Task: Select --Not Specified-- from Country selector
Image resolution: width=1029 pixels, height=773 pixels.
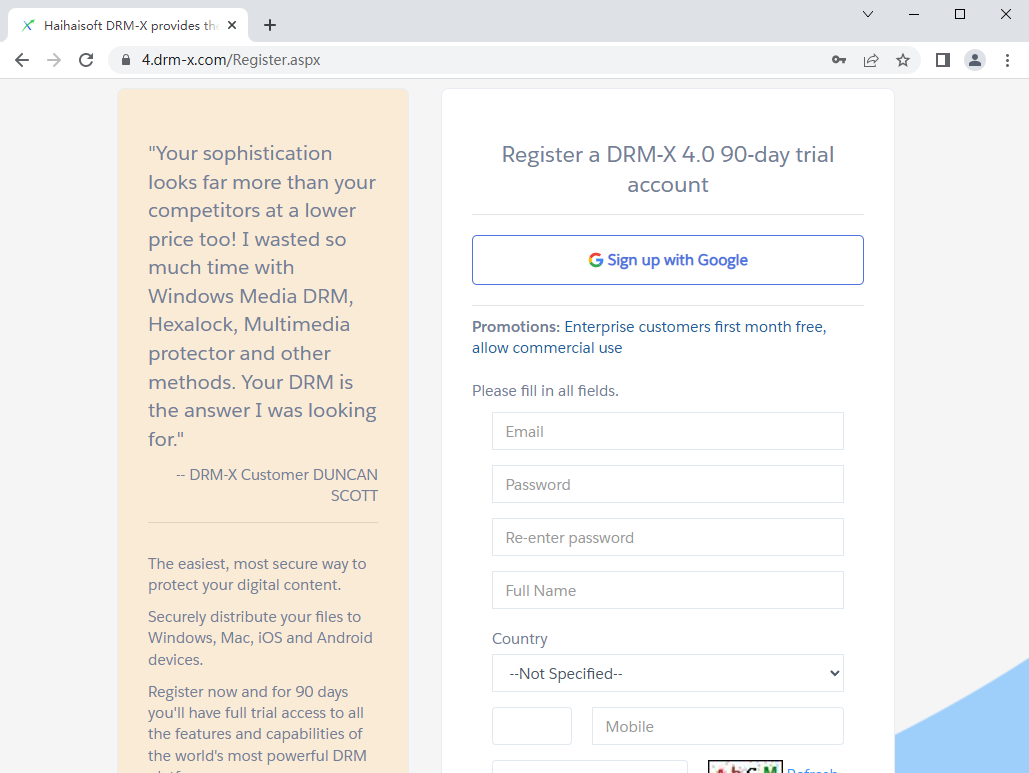Action: pos(667,673)
